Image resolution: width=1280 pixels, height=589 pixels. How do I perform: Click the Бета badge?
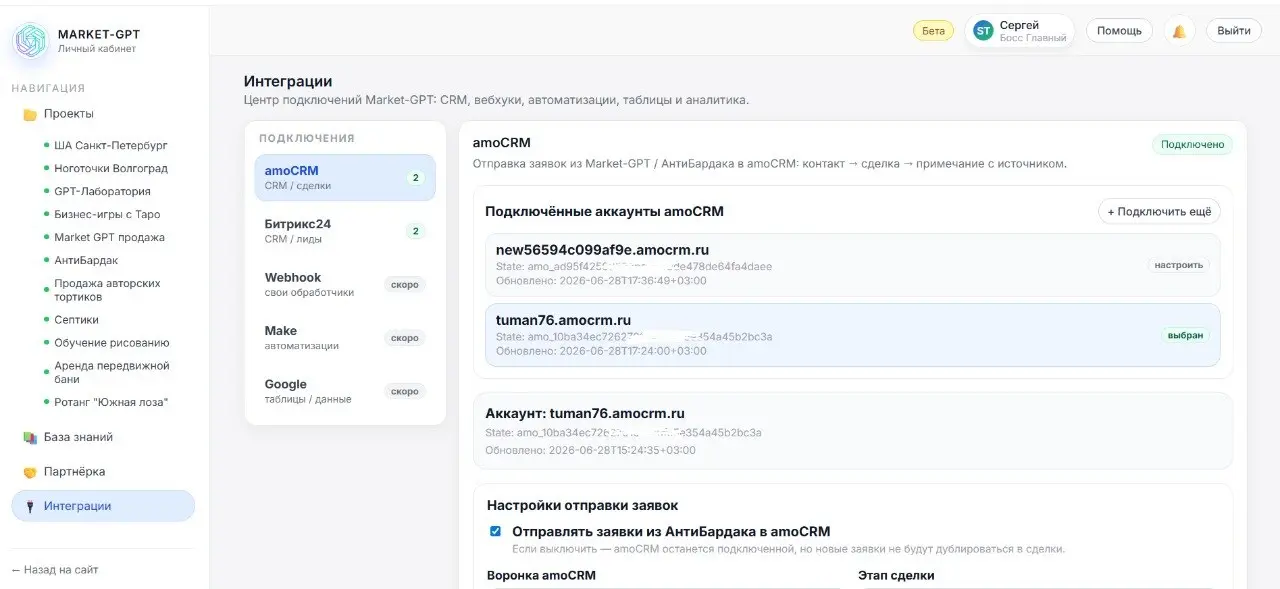pos(933,31)
